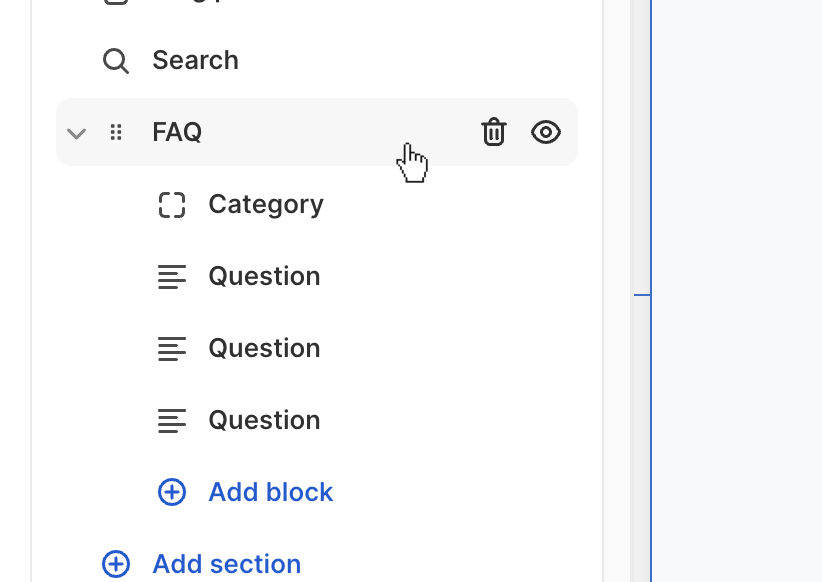Toggle FAQ section visibility with eye icon

[546, 132]
